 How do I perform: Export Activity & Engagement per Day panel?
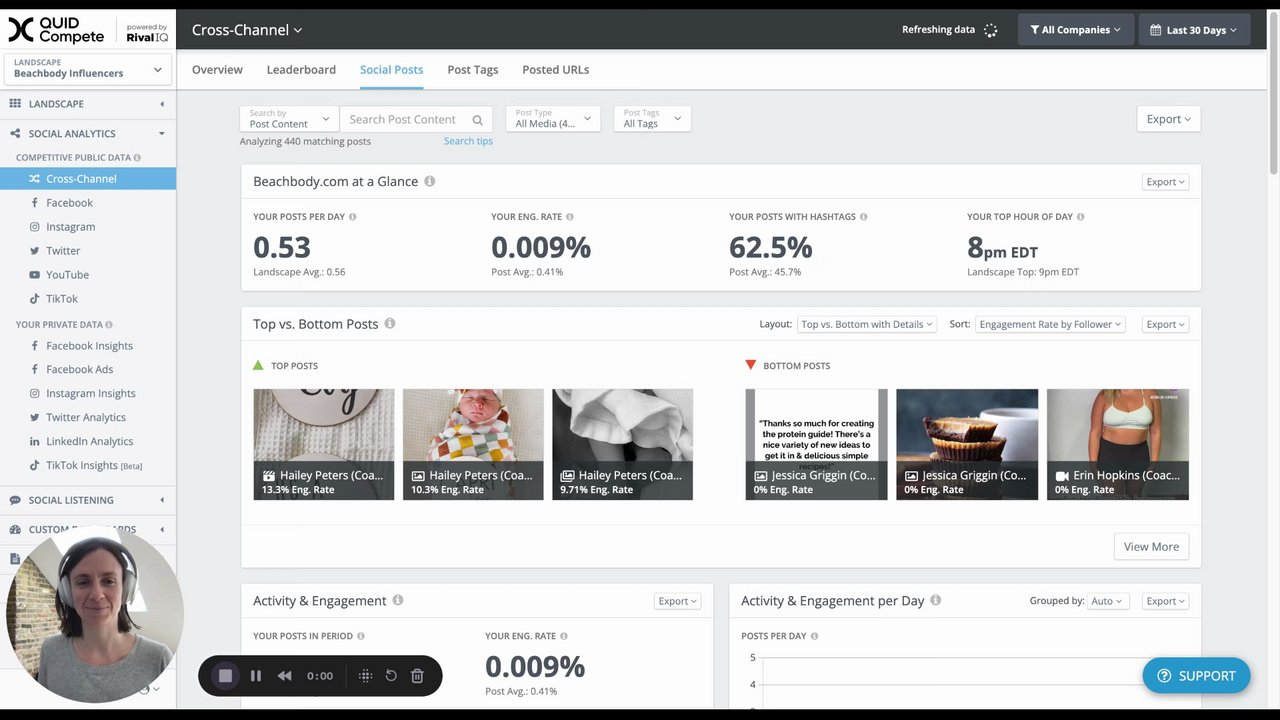click(x=1165, y=601)
